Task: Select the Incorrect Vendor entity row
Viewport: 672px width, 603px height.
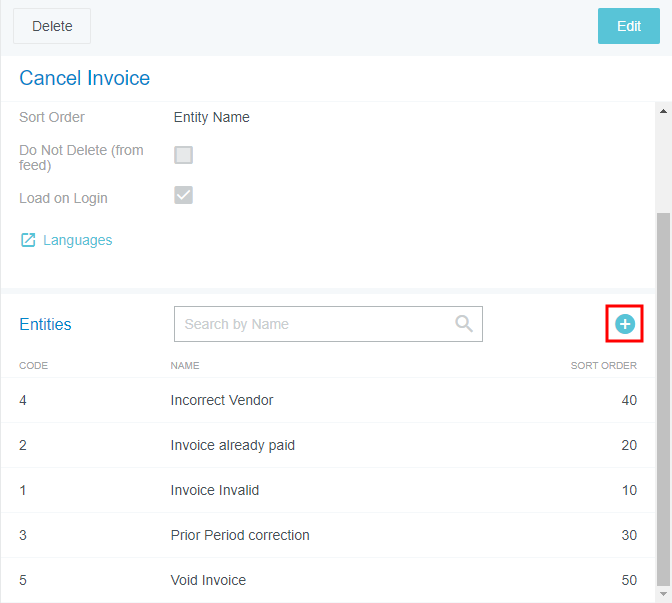Action: tap(222, 400)
